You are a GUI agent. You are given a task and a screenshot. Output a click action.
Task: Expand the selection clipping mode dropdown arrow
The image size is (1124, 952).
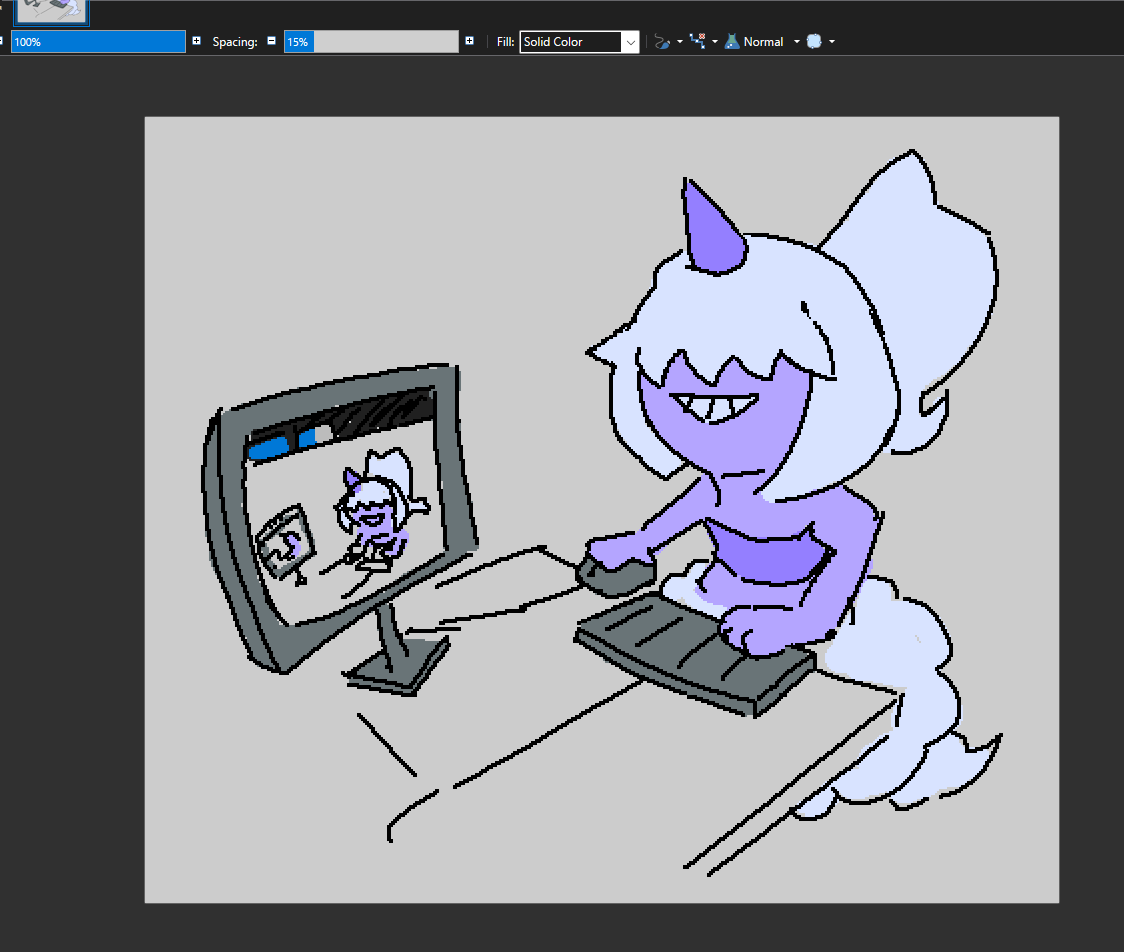pos(715,42)
